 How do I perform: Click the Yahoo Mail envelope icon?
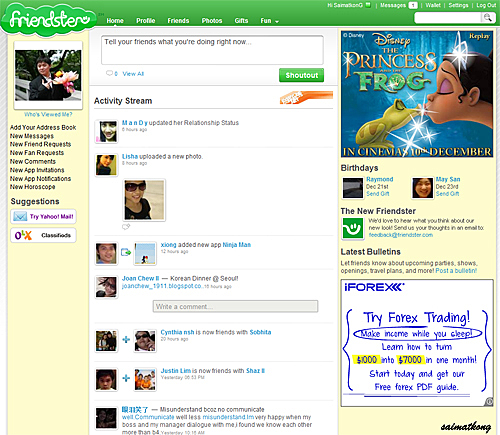20,216
